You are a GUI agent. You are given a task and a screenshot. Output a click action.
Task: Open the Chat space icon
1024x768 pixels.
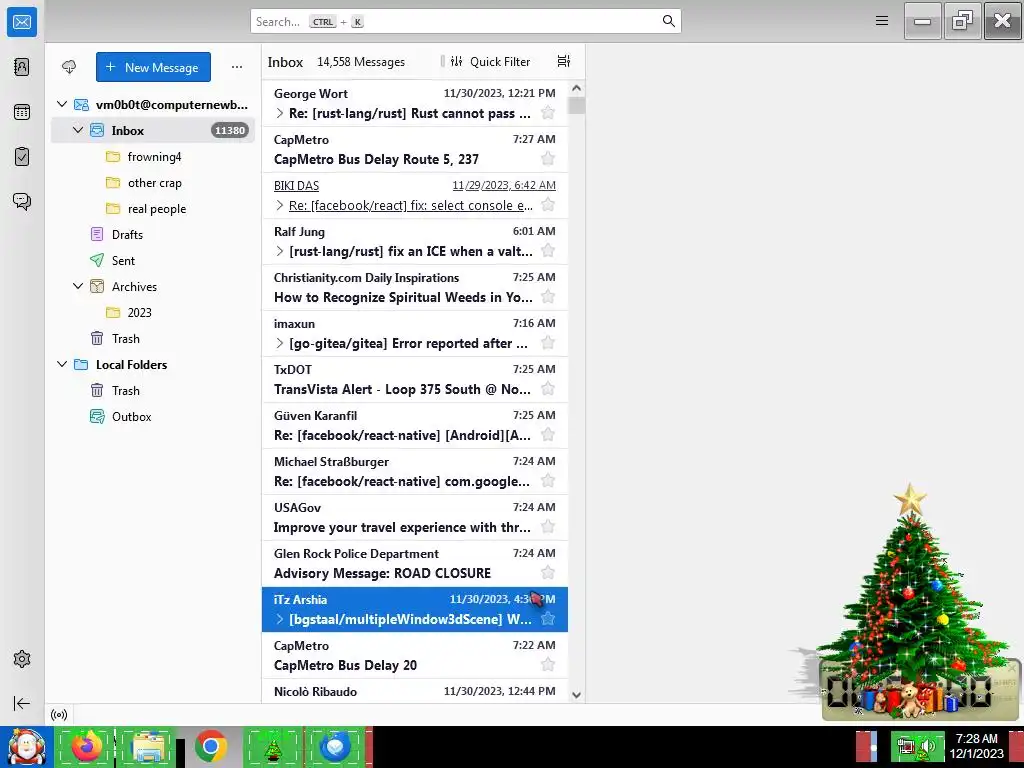tap(22, 201)
